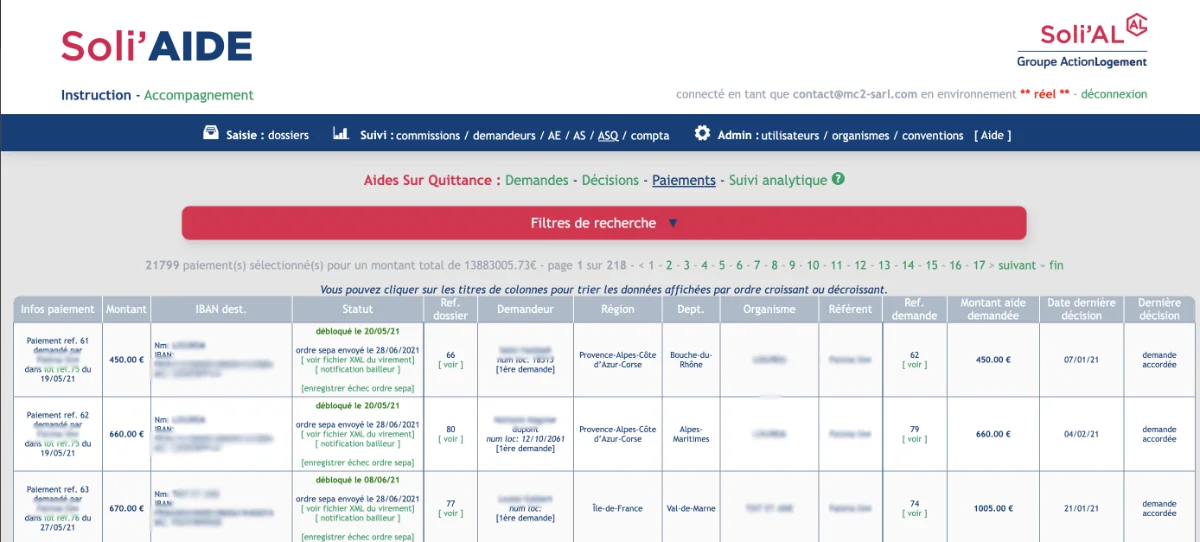Screen dimensions: 1200x542
Task: Open the Demandes tab
Action: click(x=537, y=181)
